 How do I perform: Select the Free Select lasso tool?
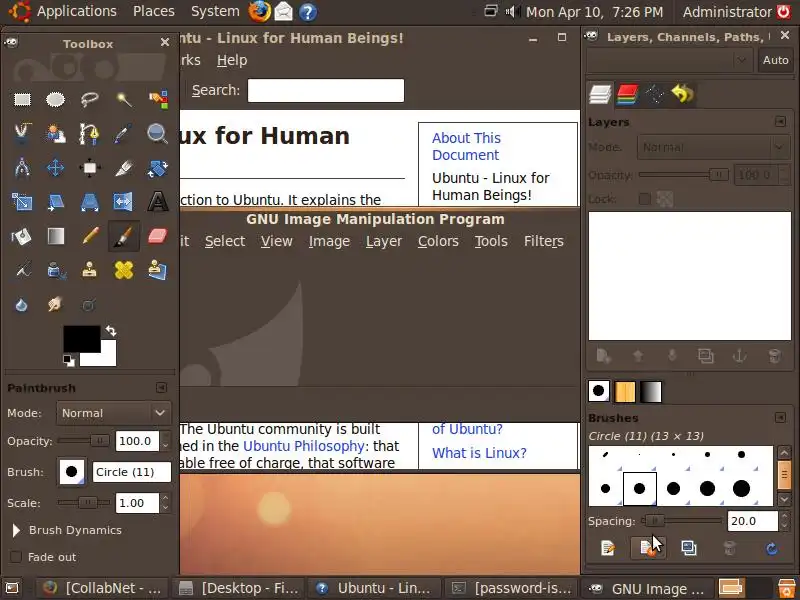coord(90,99)
